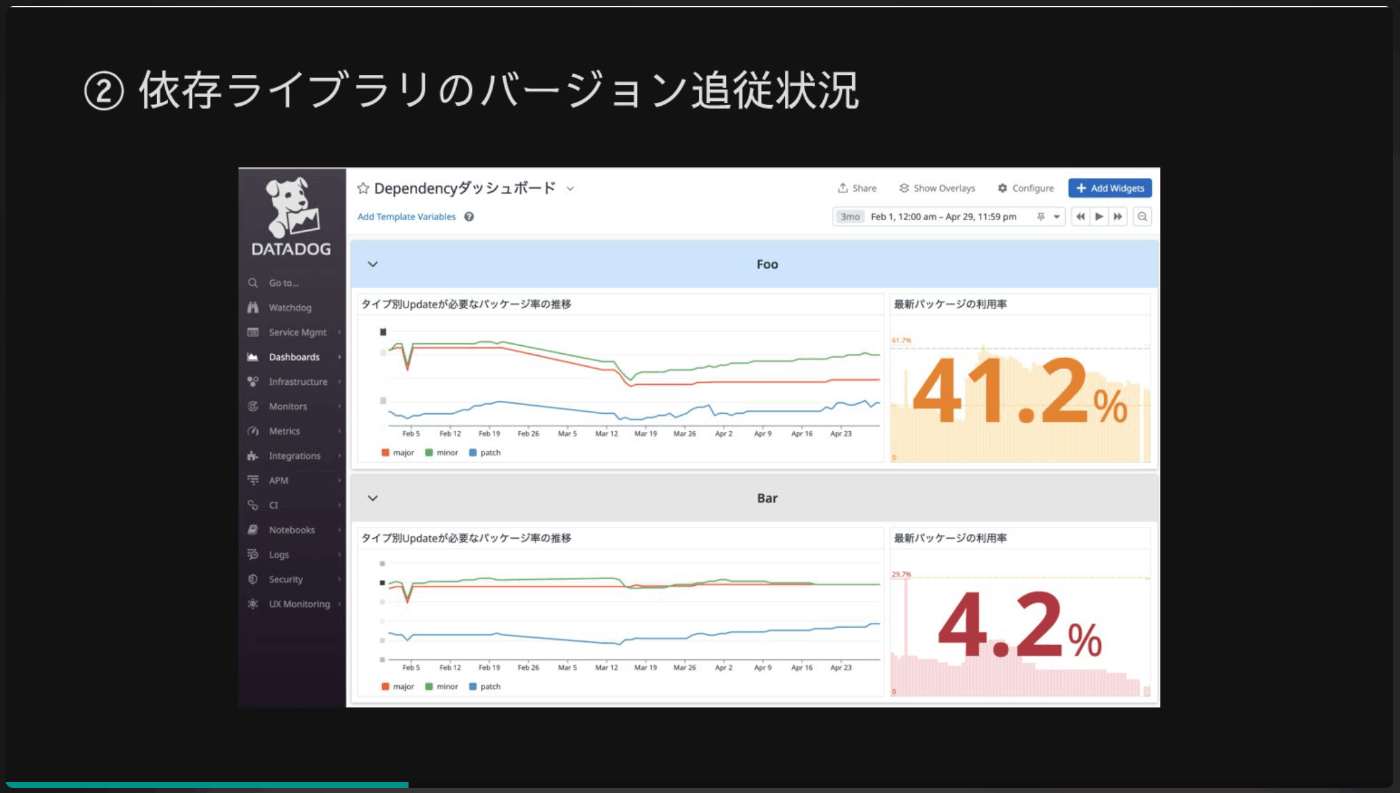This screenshot has height=793, width=1400.
Task: Click the Integrations puzzle icon
Action: (253, 456)
